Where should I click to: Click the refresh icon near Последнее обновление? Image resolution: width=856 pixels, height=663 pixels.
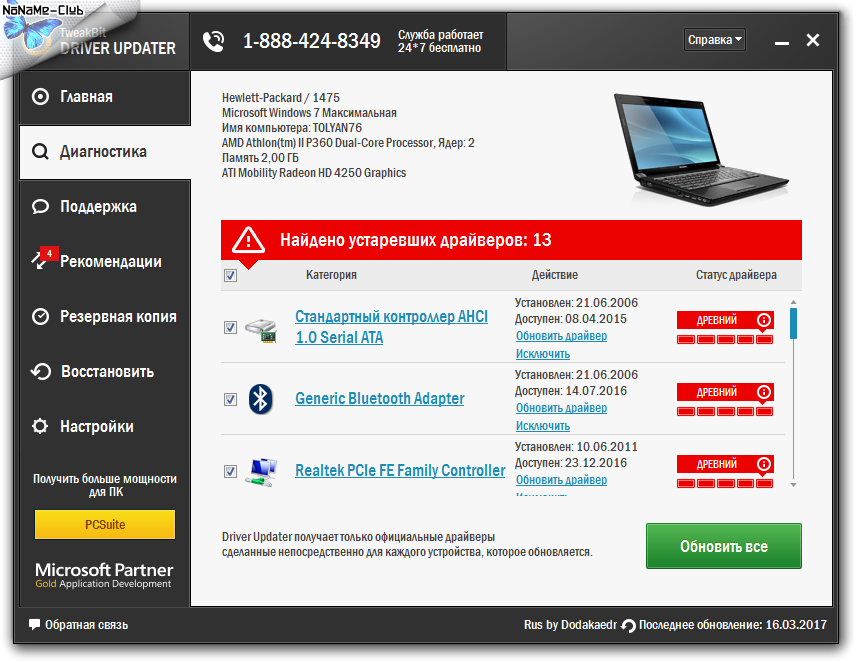click(628, 625)
